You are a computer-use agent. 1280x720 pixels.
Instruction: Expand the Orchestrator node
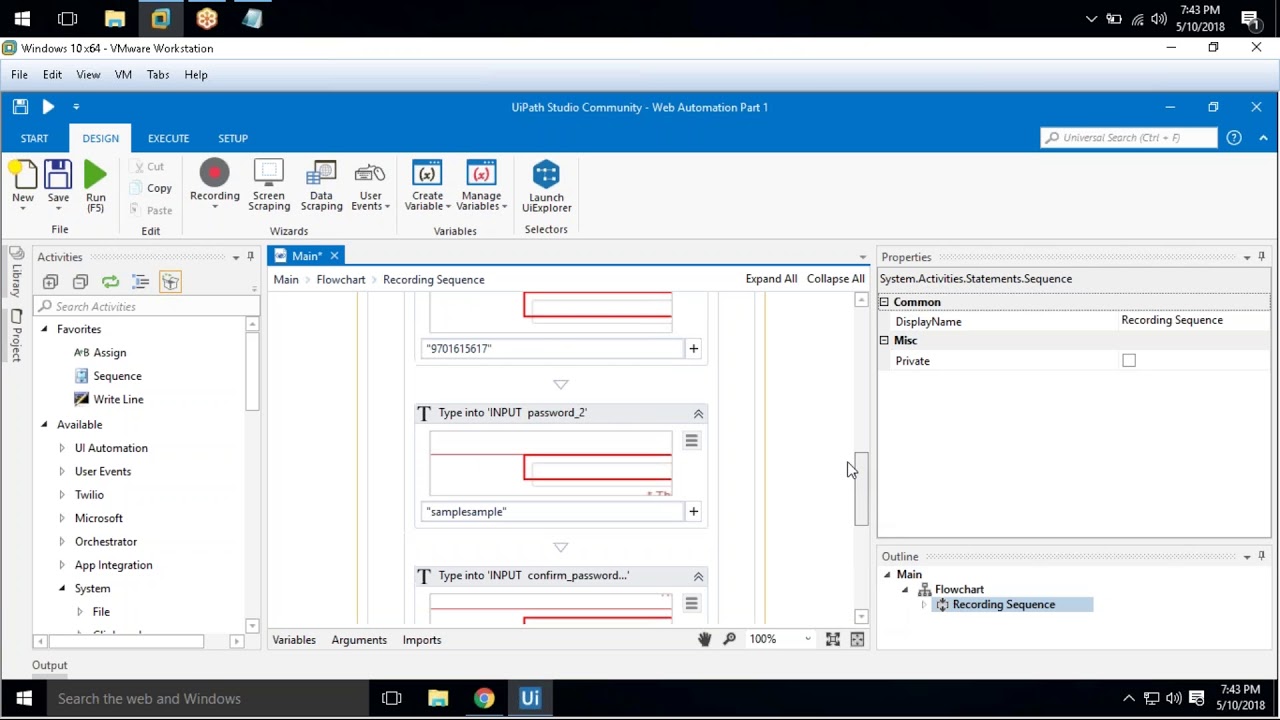pyautogui.click(x=62, y=542)
